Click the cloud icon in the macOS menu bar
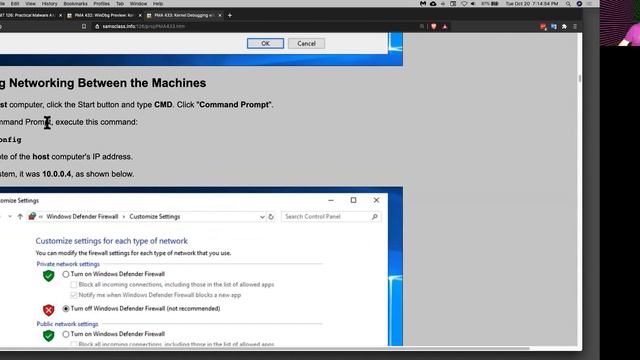Viewport: 640px width, 360px height. (x=433, y=4)
